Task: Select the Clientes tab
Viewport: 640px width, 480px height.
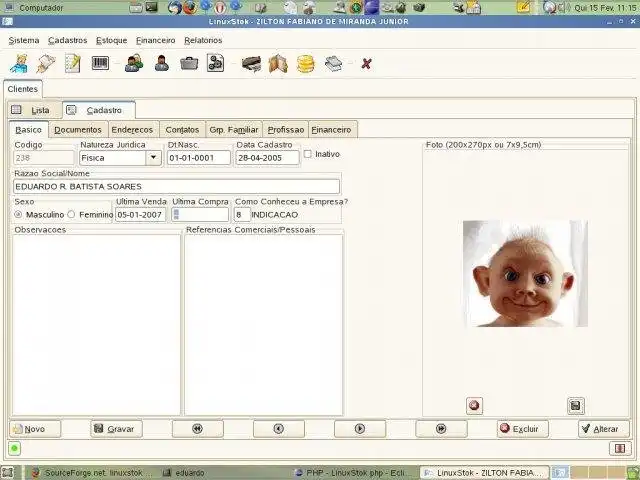Action: [x=23, y=89]
